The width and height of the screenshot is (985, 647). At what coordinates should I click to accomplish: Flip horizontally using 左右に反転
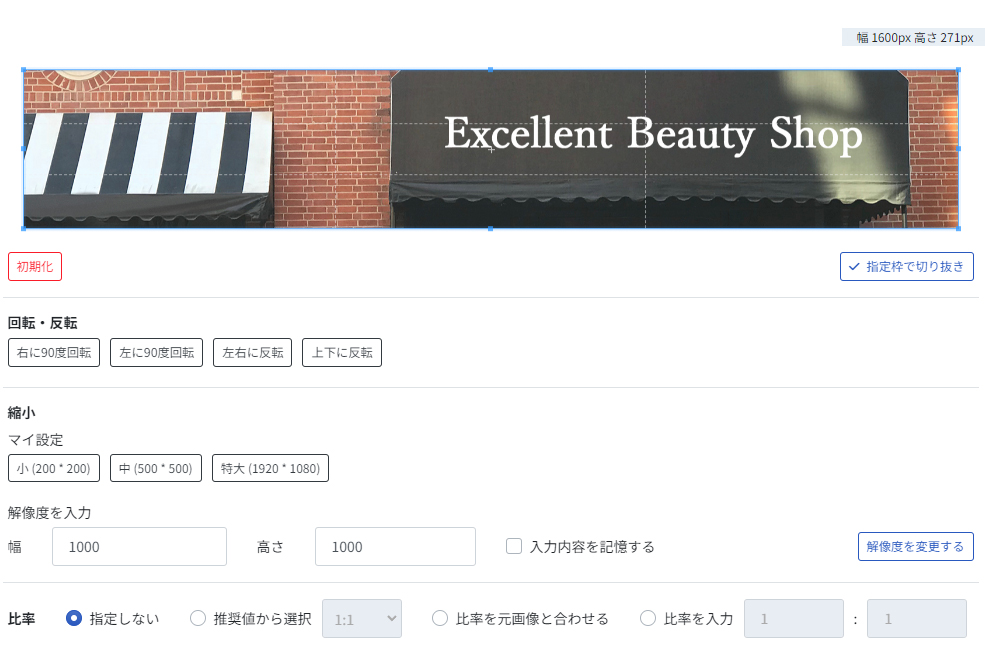tap(253, 352)
